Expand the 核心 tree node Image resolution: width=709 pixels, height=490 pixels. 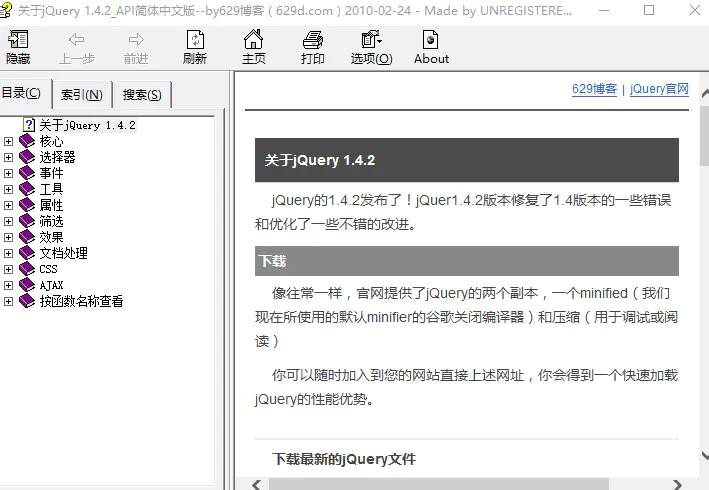[9, 141]
